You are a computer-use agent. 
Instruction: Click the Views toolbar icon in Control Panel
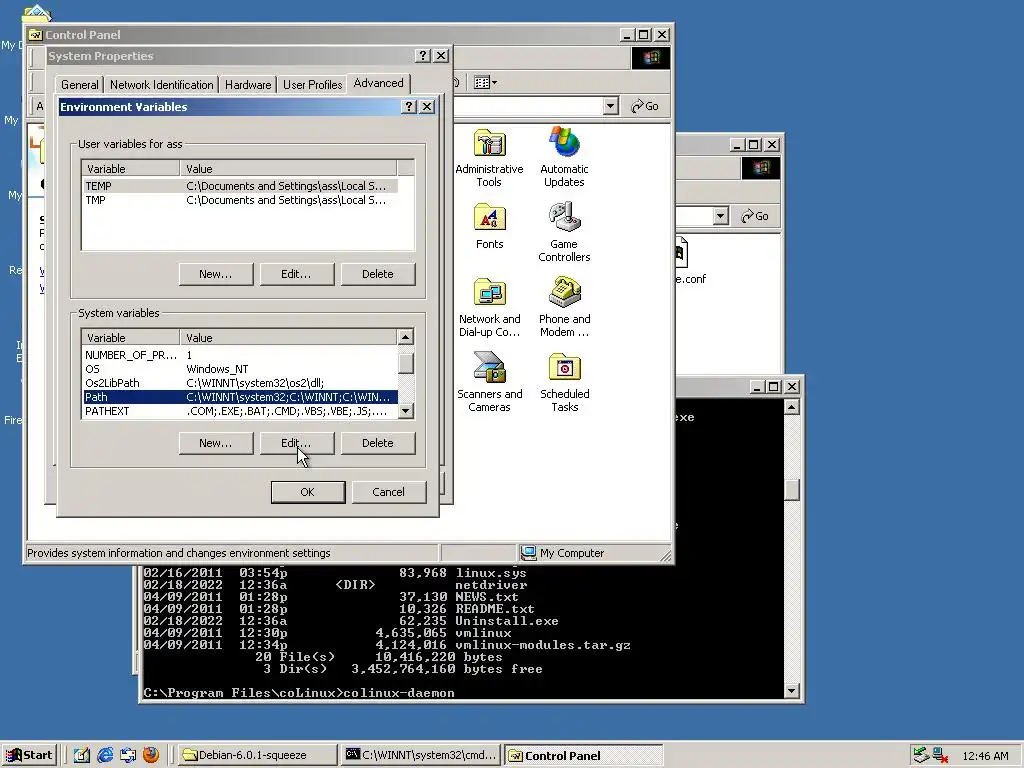pyautogui.click(x=485, y=82)
